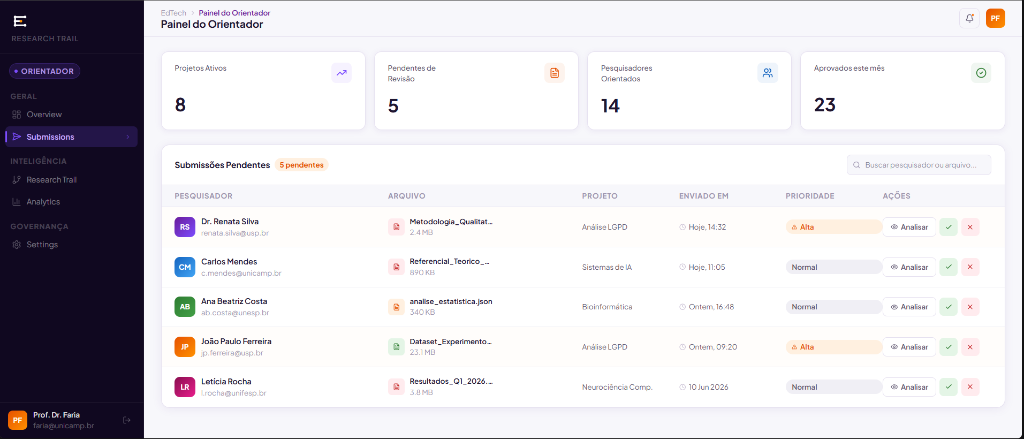Click the Referencial_Teorico file icon
Screen dimensions: 1024x439
click(x=396, y=267)
